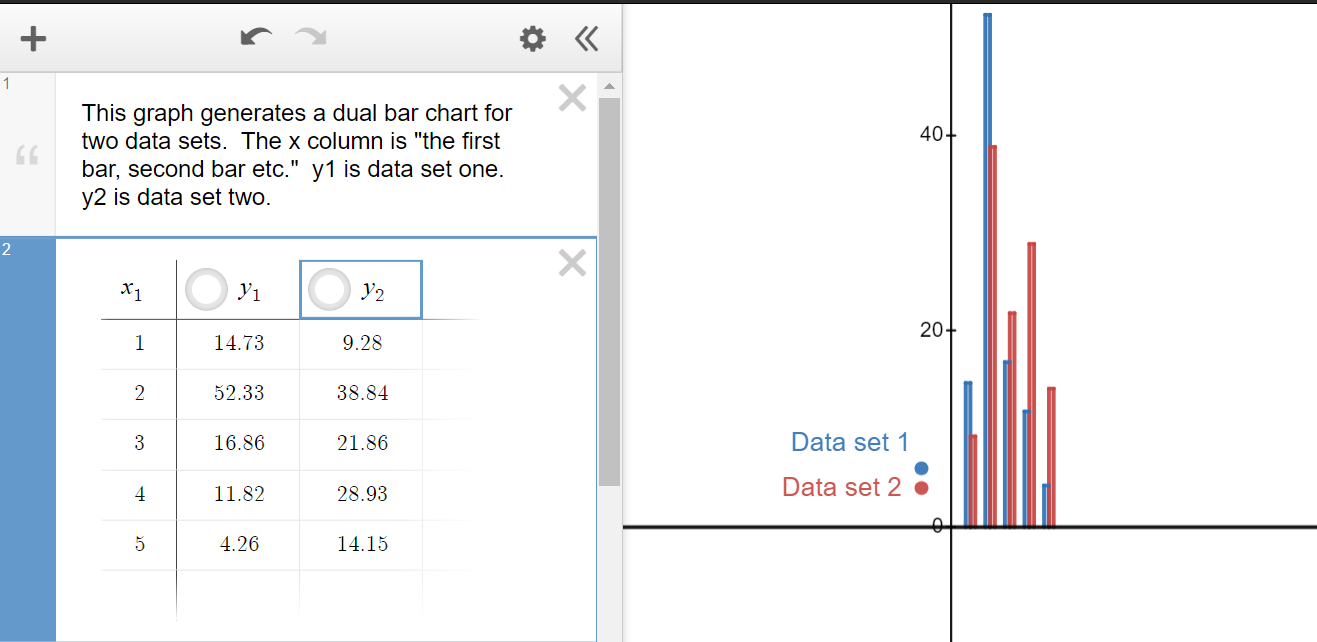Delete the note in row 1

[572, 98]
